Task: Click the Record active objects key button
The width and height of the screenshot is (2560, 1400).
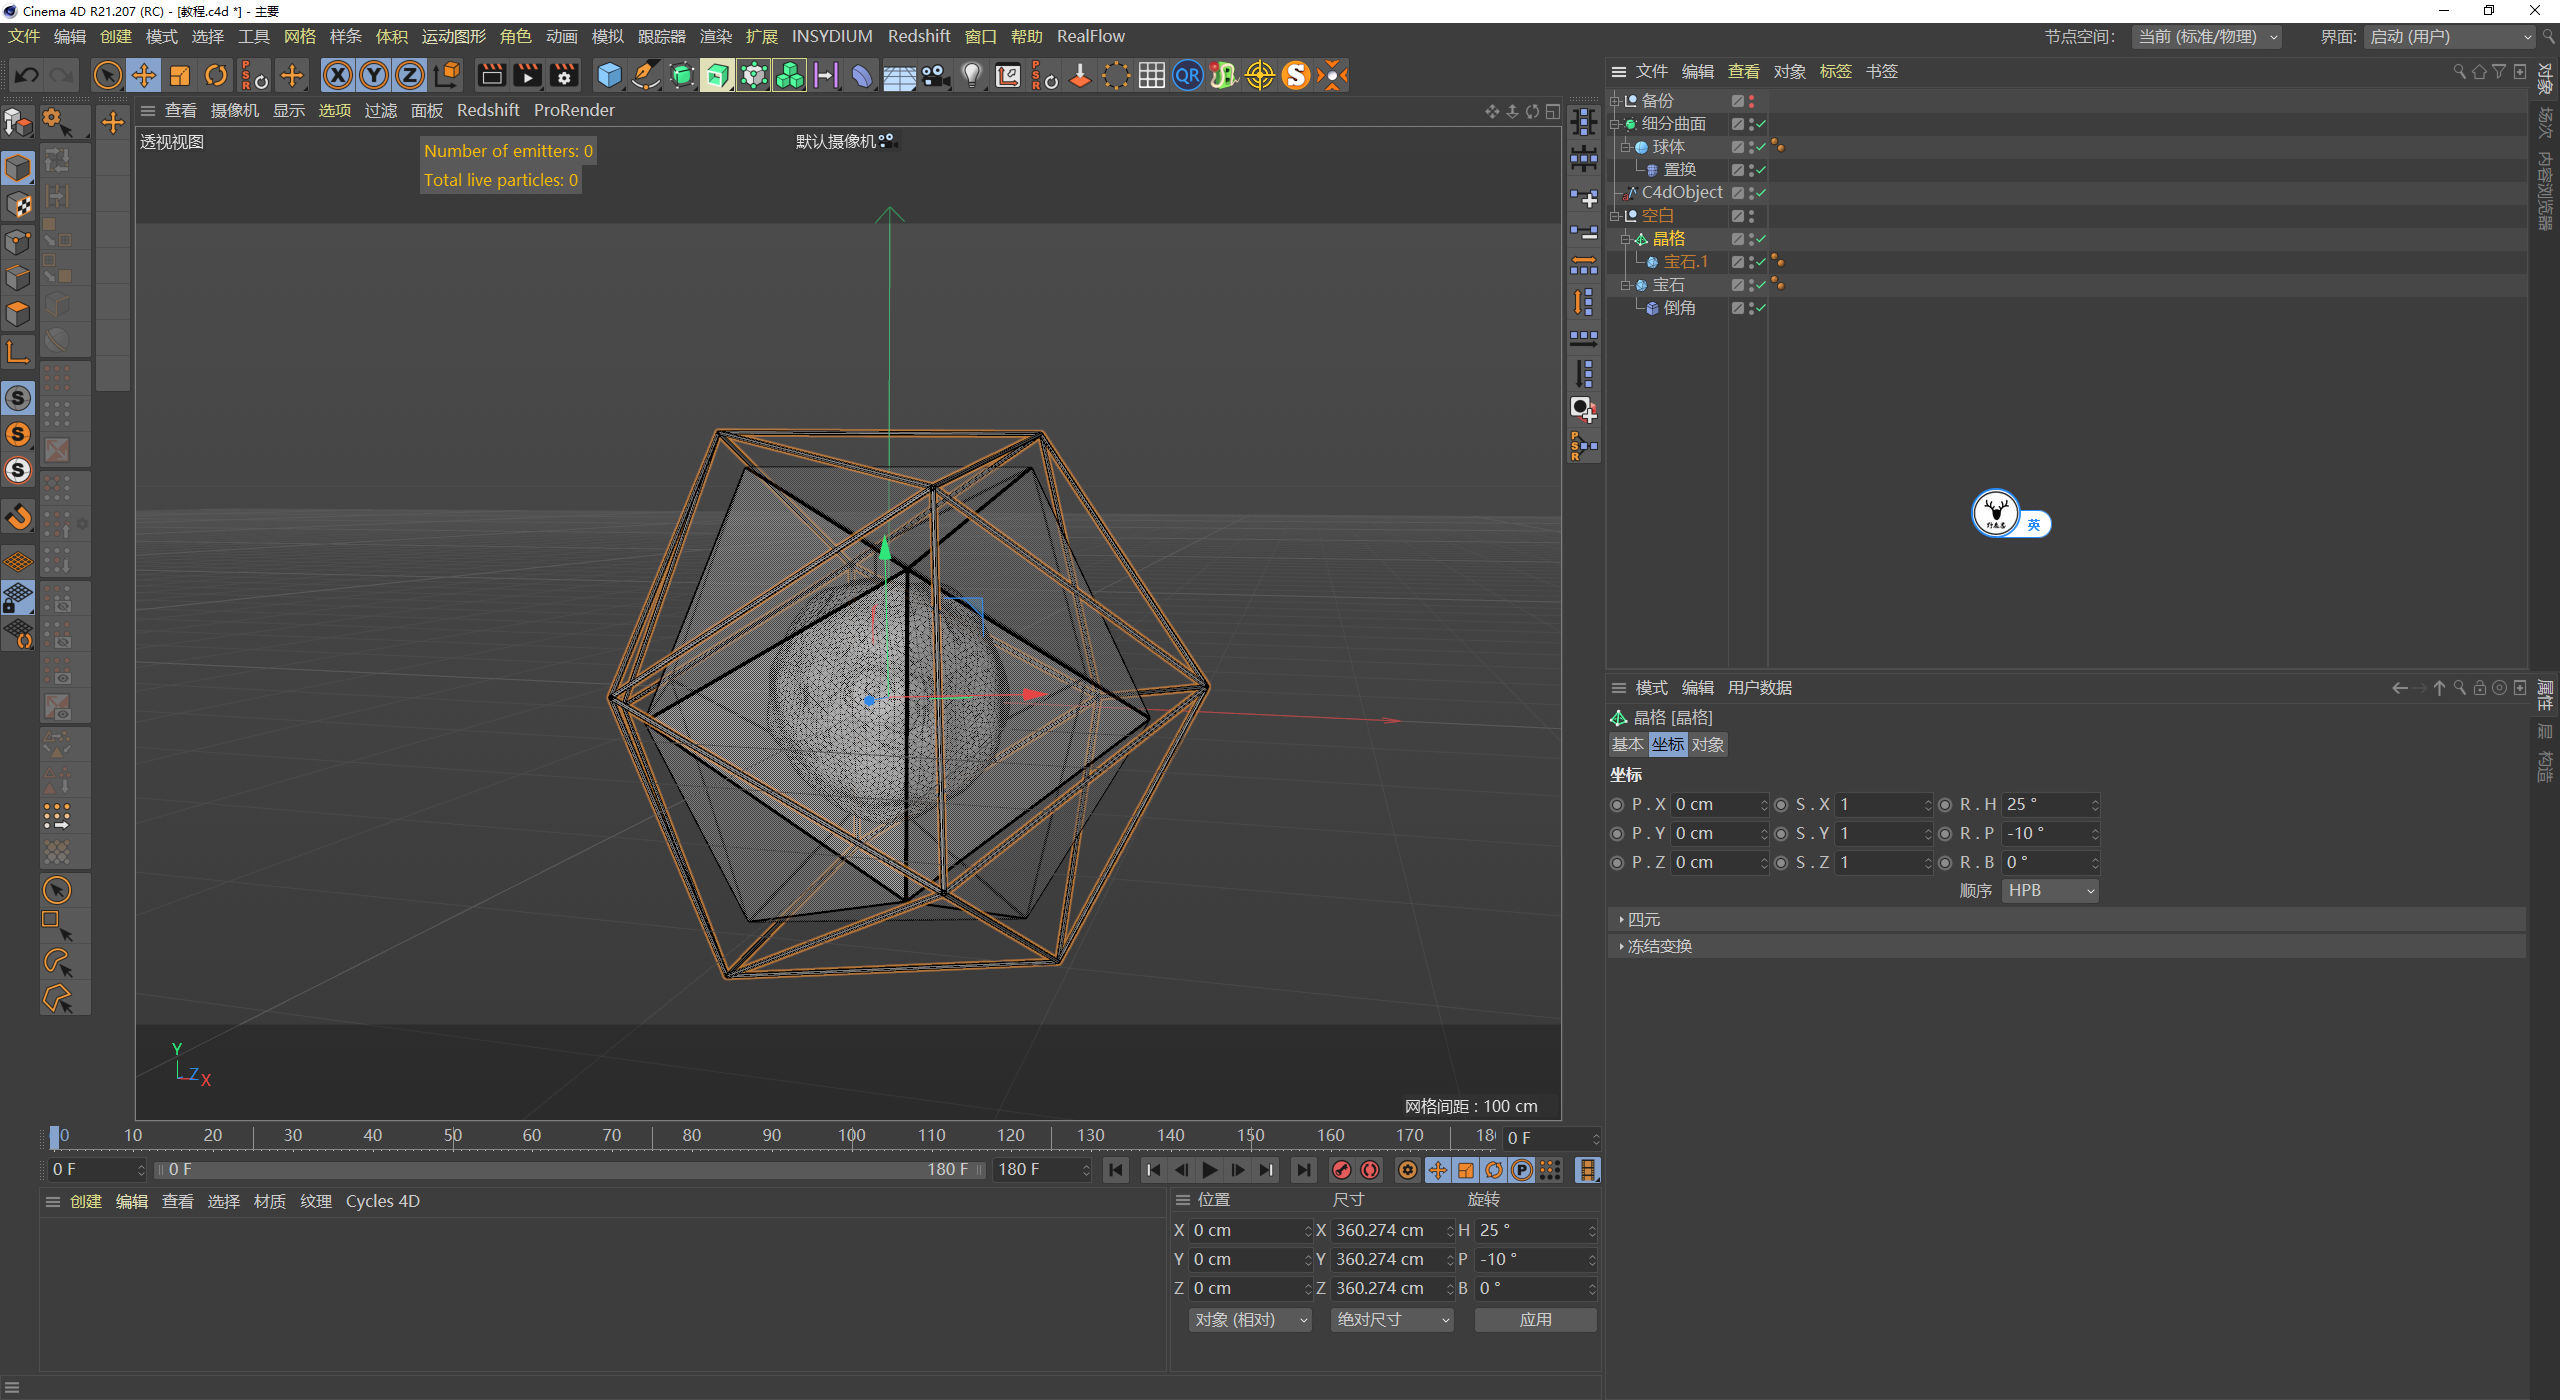Action: [1342, 1170]
